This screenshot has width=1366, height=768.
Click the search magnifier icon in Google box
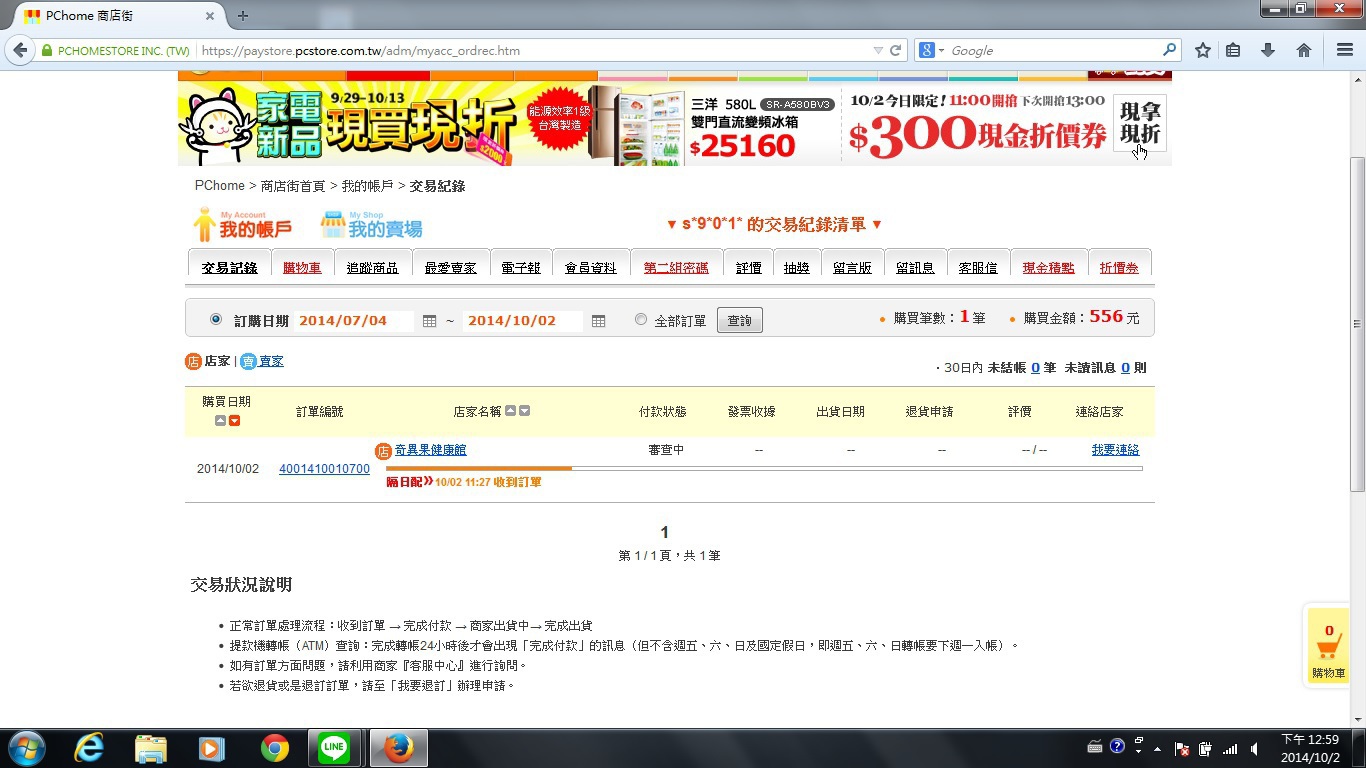point(1169,50)
